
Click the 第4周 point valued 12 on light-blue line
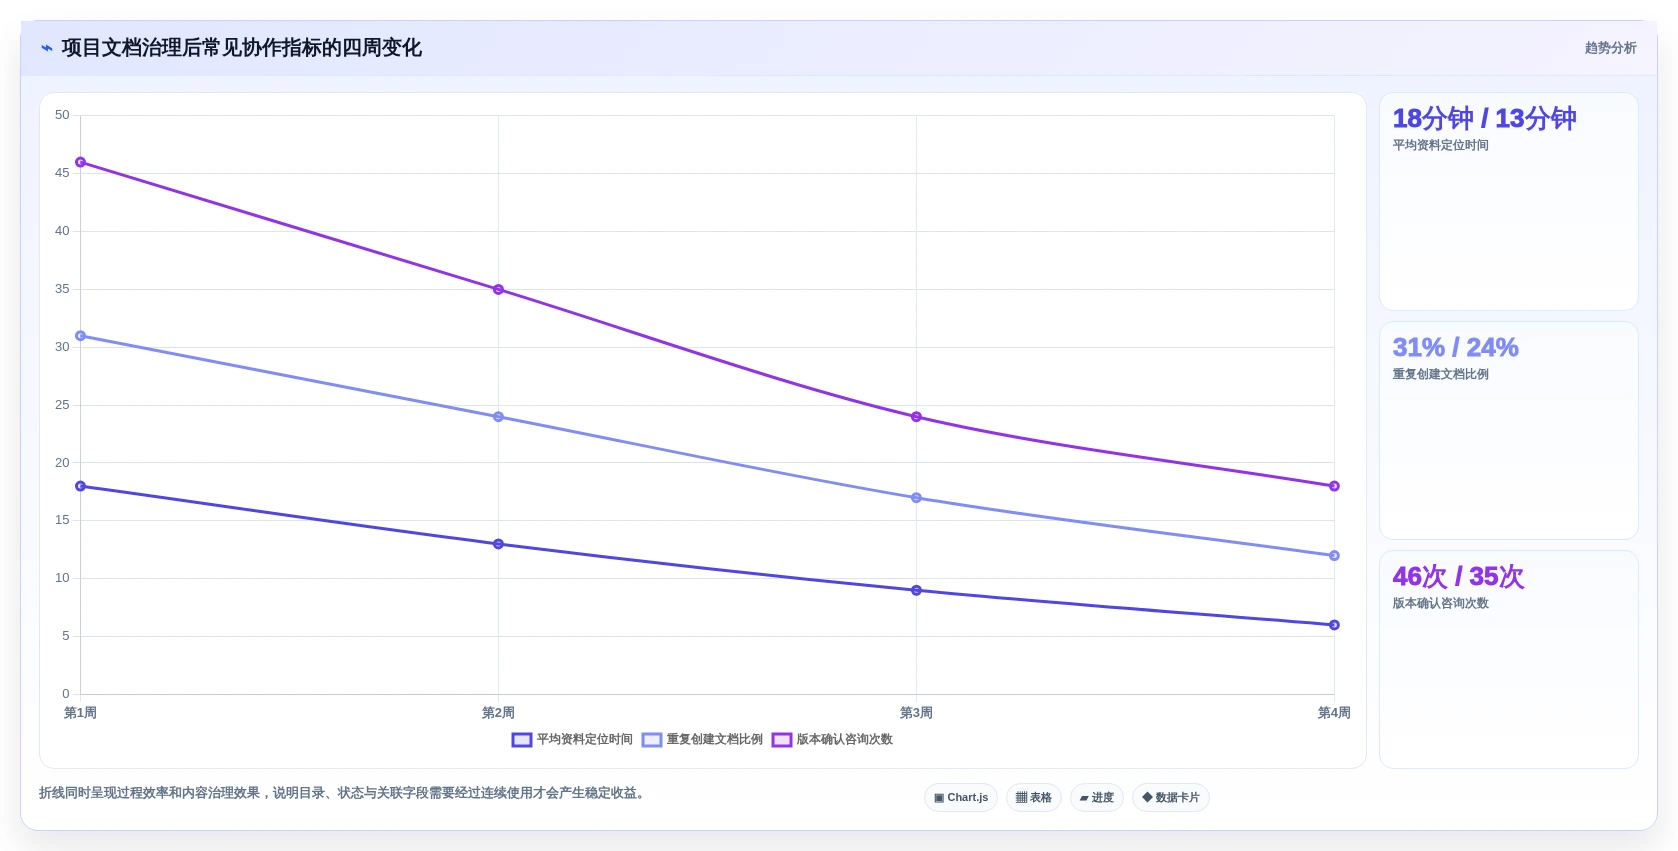(x=1334, y=556)
